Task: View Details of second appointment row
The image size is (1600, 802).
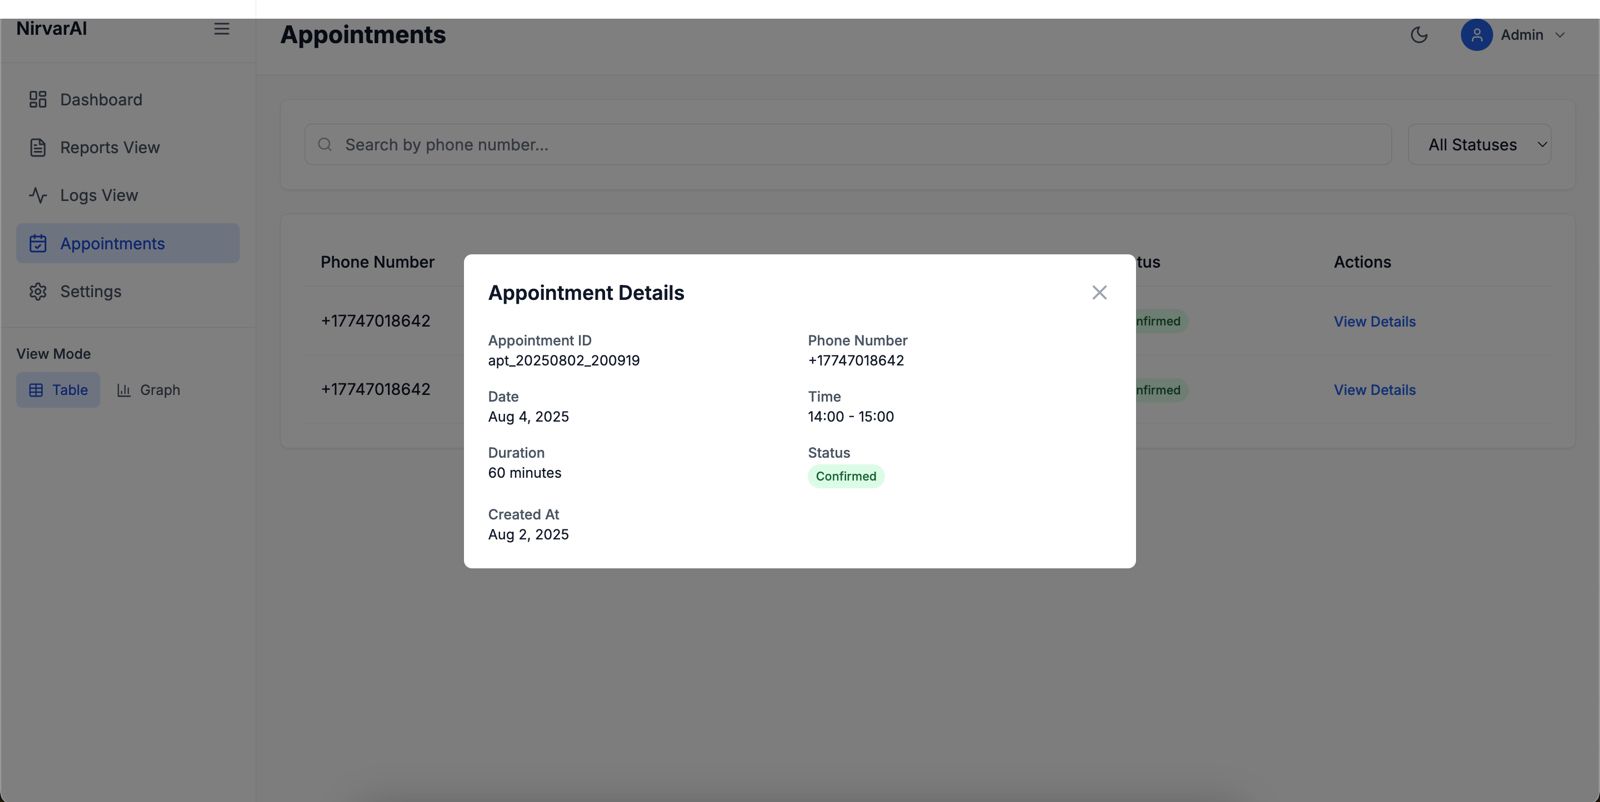Action: [x=1375, y=390]
